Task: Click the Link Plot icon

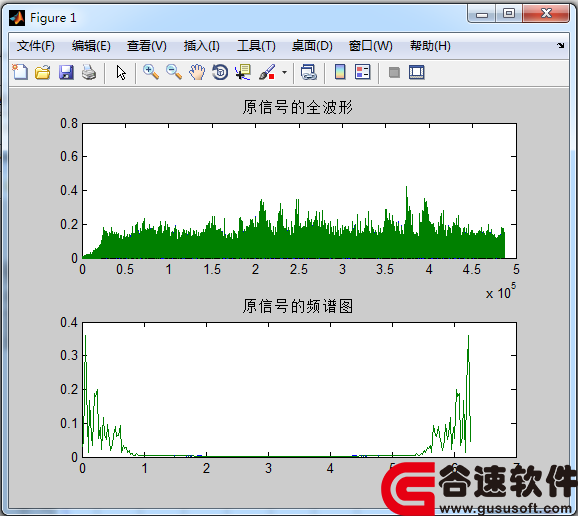Action: point(309,72)
